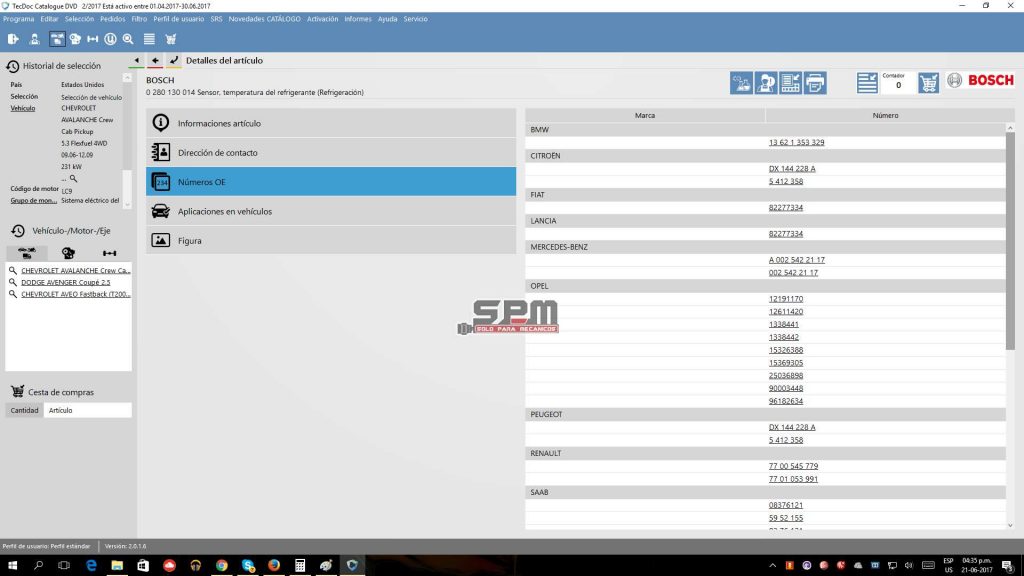Open the Perfil de usuario menu
The width and height of the screenshot is (1024, 576).
(x=178, y=19)
